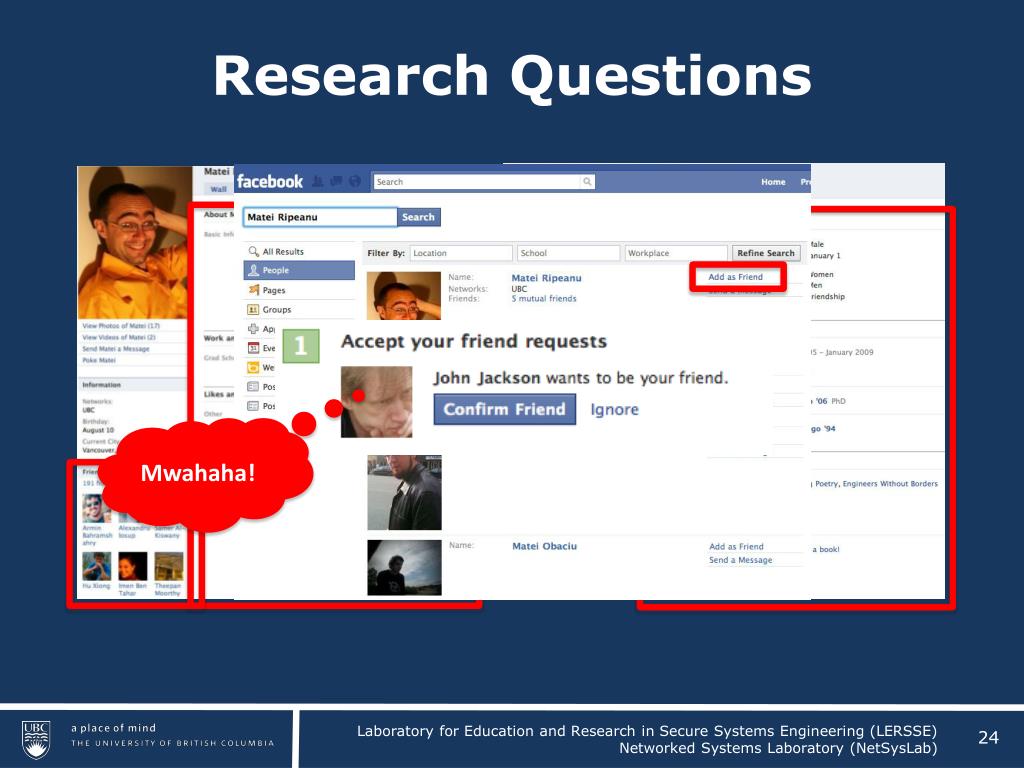The height and width of the screenshot is (768, 1024).
Task: Click the Information section header
Action: click(x=134, y=385)
